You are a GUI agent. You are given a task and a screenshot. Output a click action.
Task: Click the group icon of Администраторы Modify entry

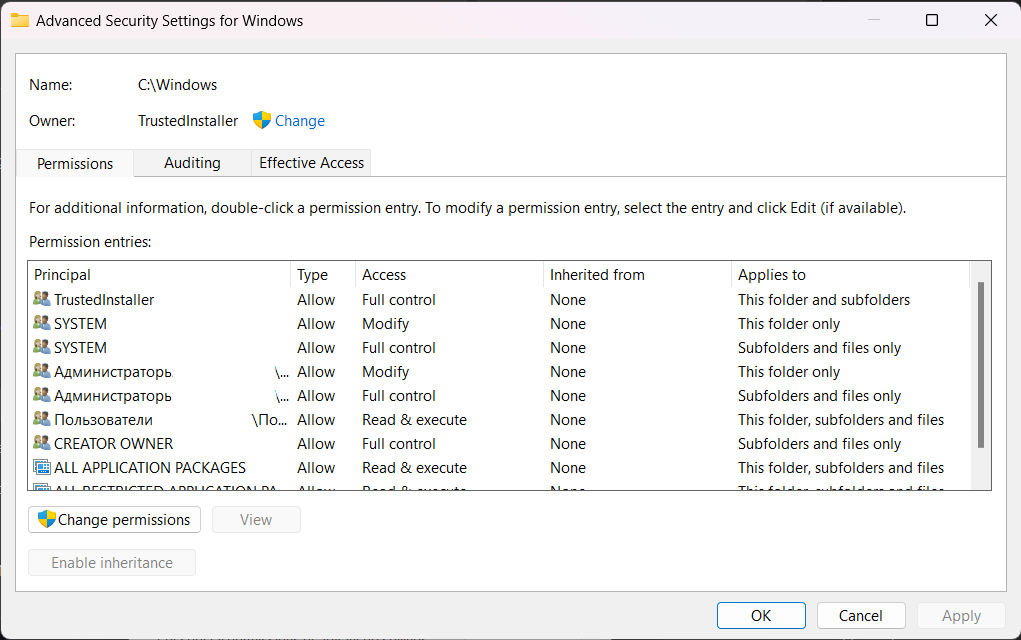pos(42,371)
